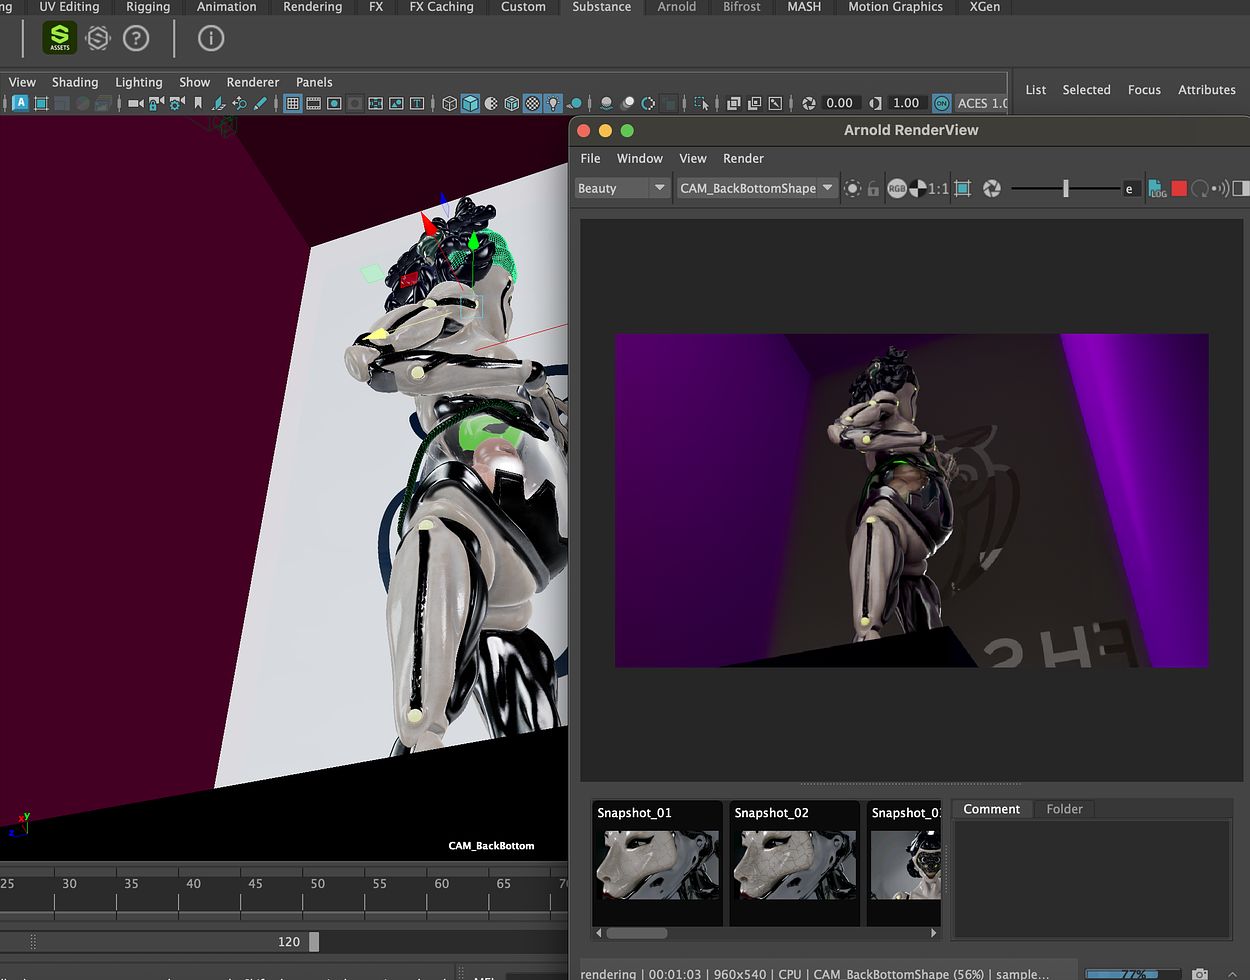This screenshot has width=1250, height=980.
Task: Click the Attributes button in attribute editor
Action: 1206,89
